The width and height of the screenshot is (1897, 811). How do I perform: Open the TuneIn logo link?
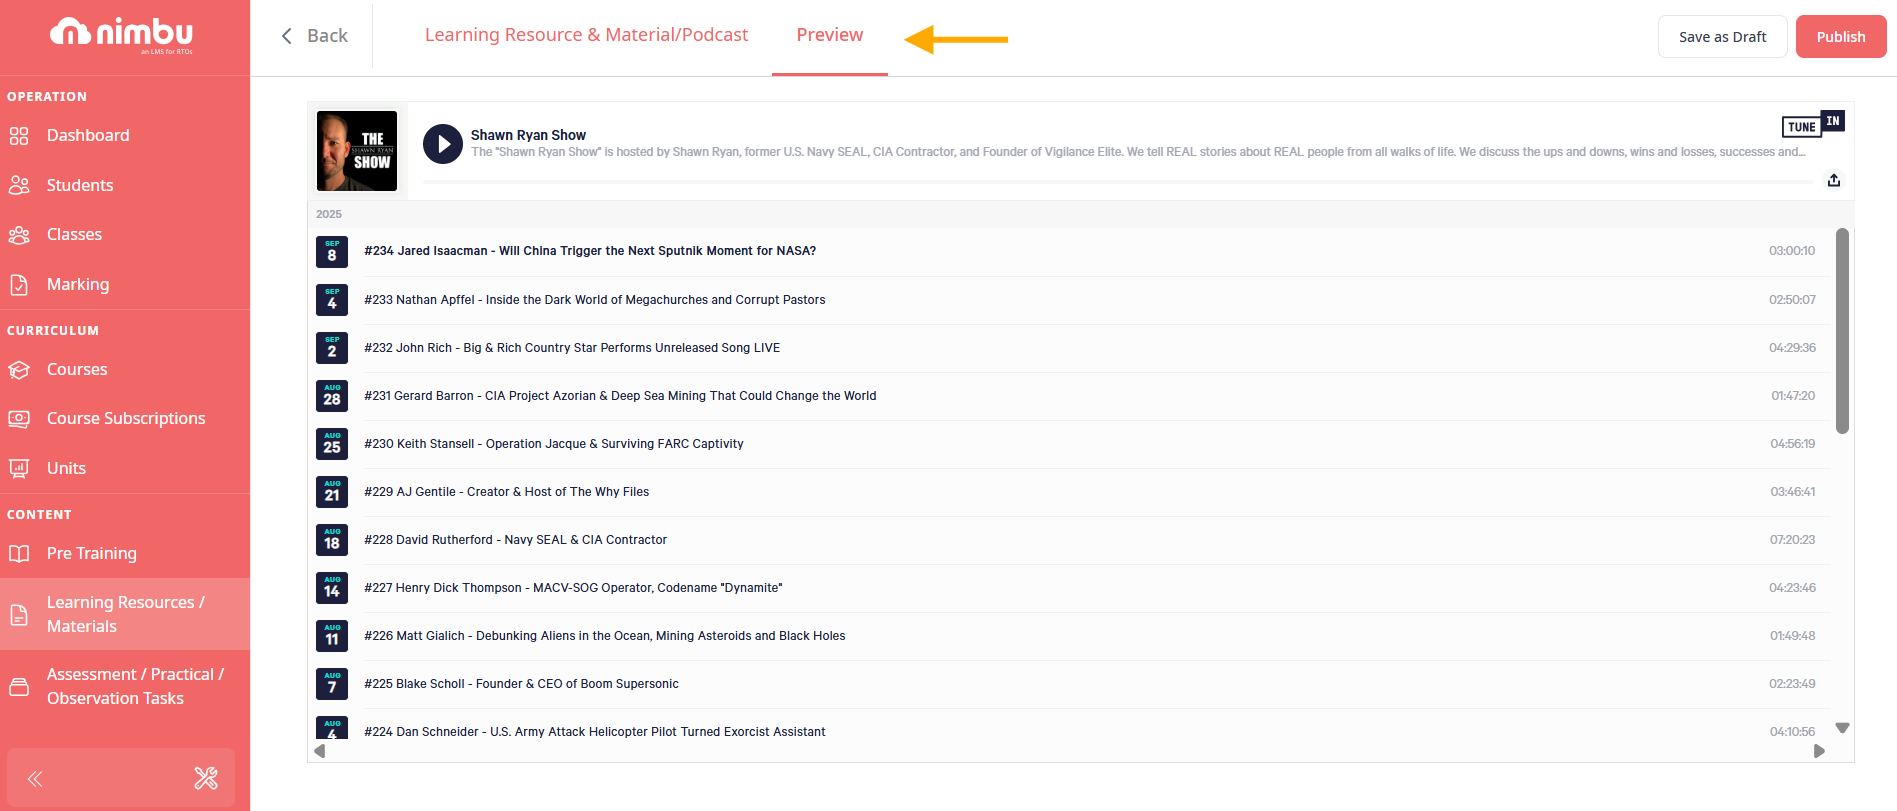1813,124
